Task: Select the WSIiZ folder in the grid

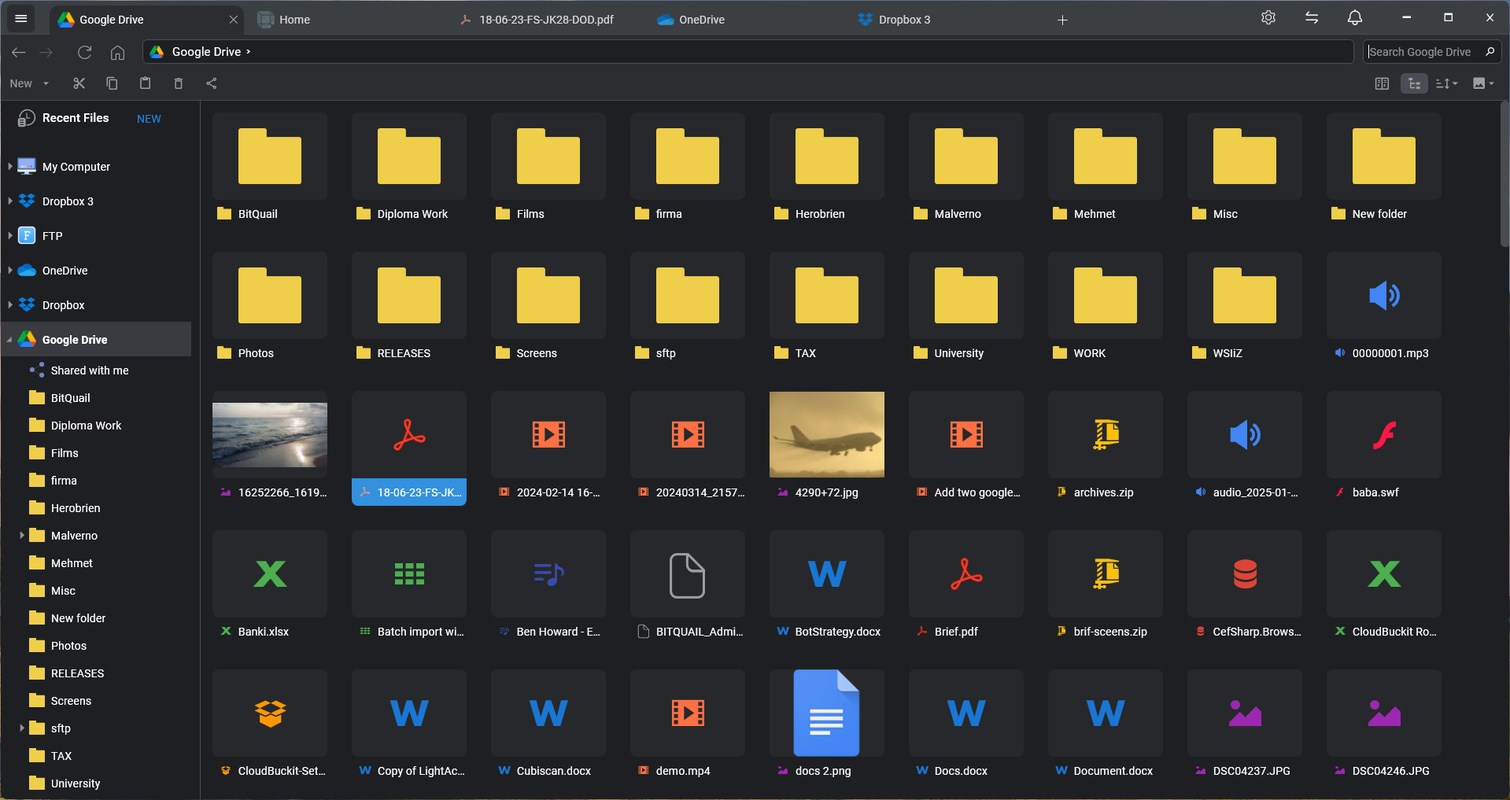Action: pyautogui.click(x=1245, y=309)
